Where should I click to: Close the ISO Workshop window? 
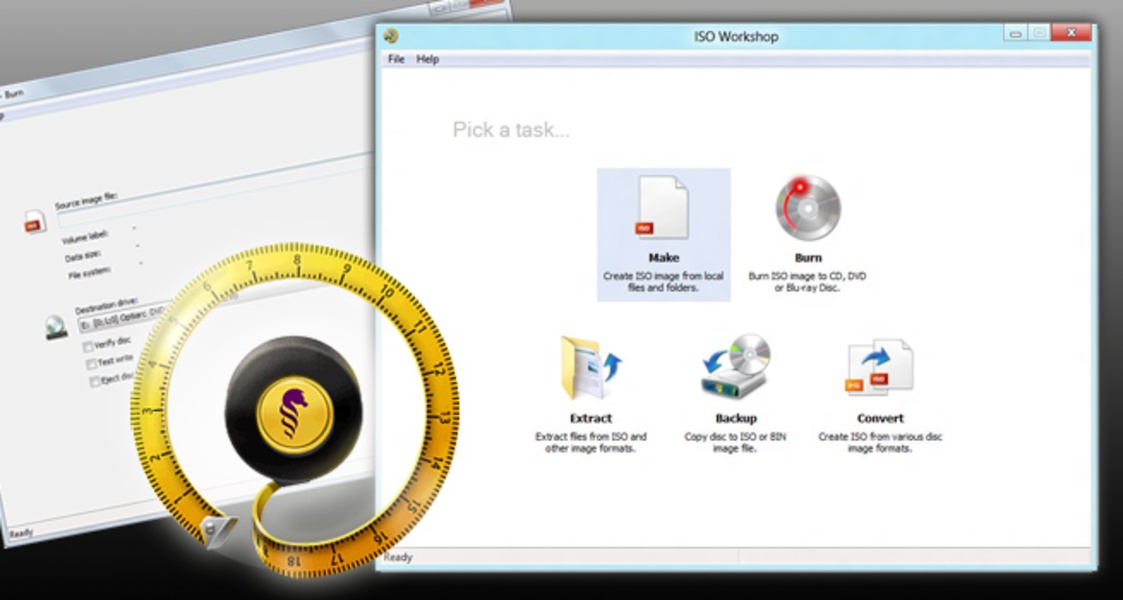tap(1072, 33)
